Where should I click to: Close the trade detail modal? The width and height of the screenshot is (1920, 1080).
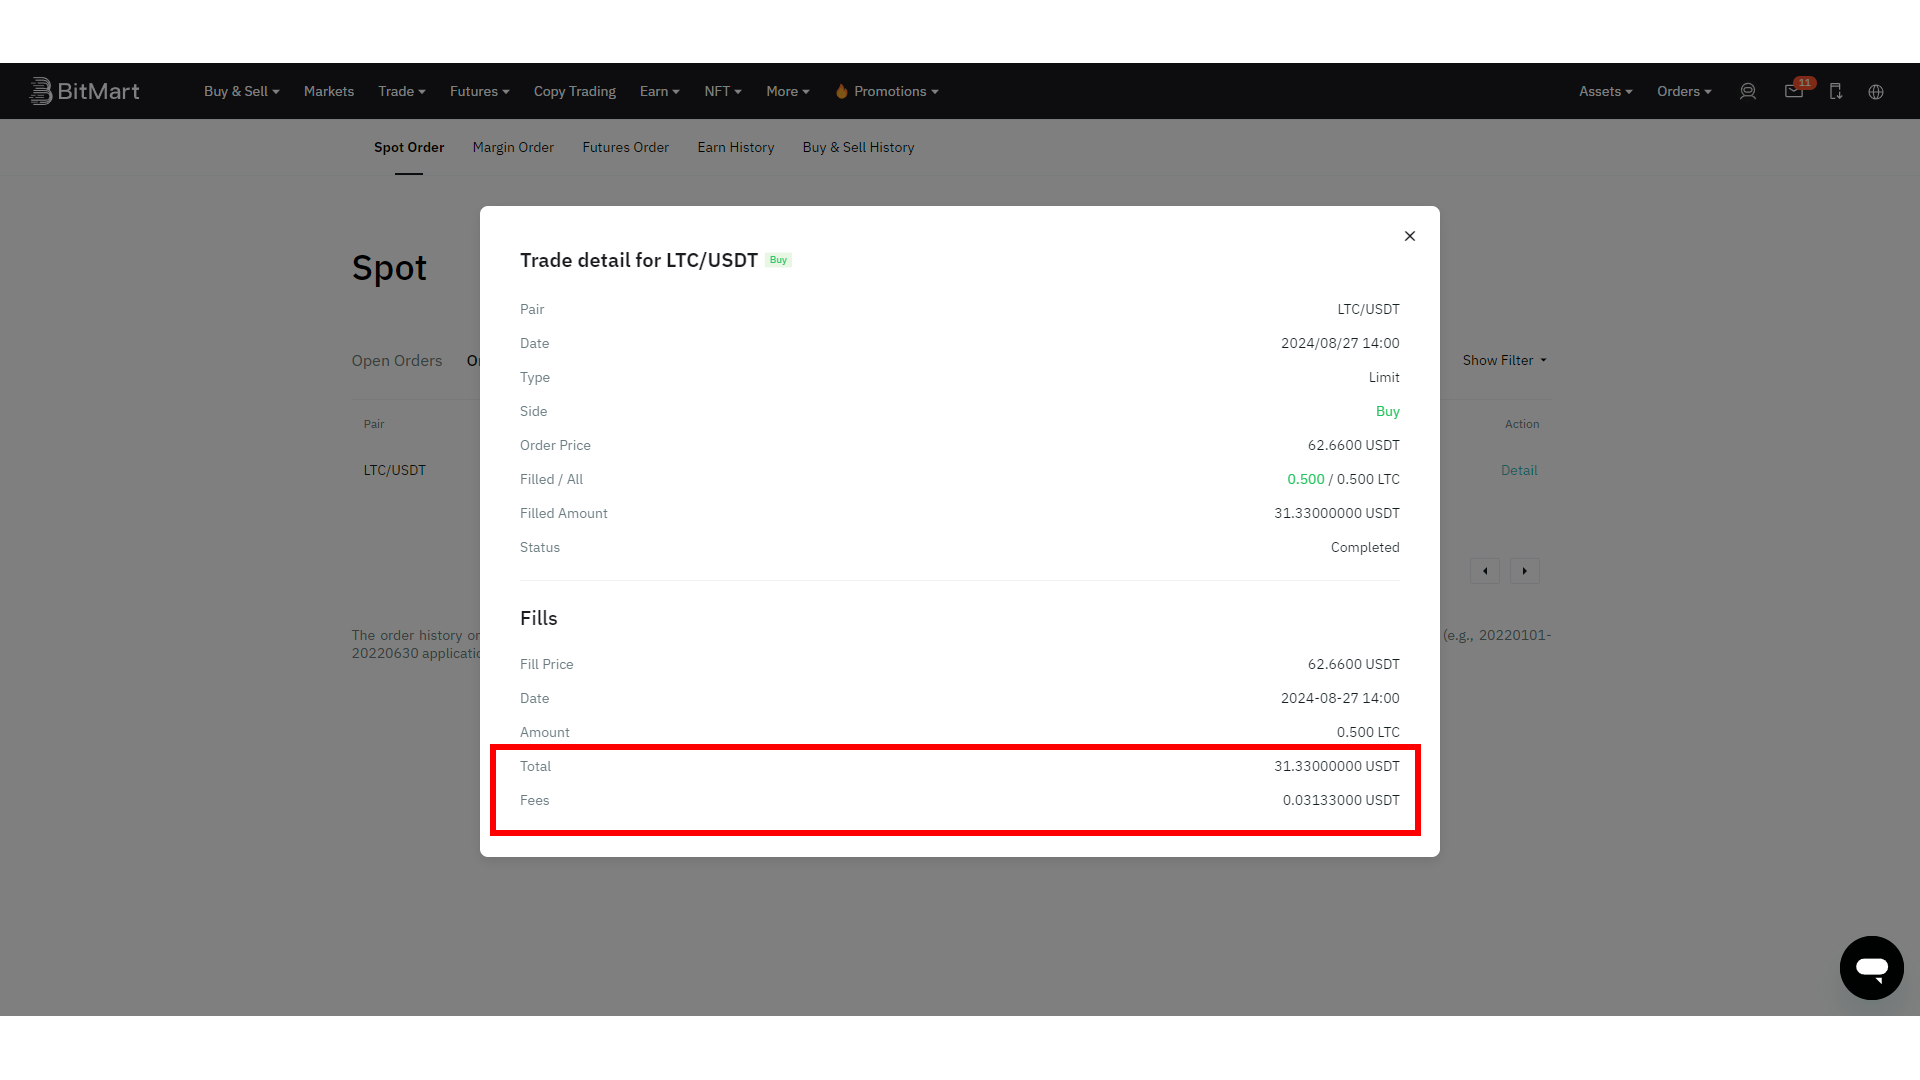(x=1410, y=235)
